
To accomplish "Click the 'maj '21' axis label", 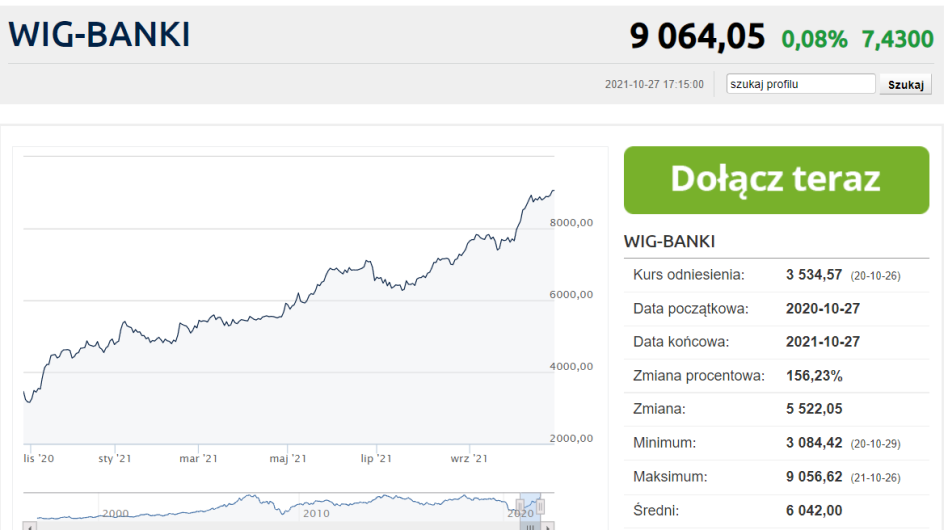I will [288, 459].
